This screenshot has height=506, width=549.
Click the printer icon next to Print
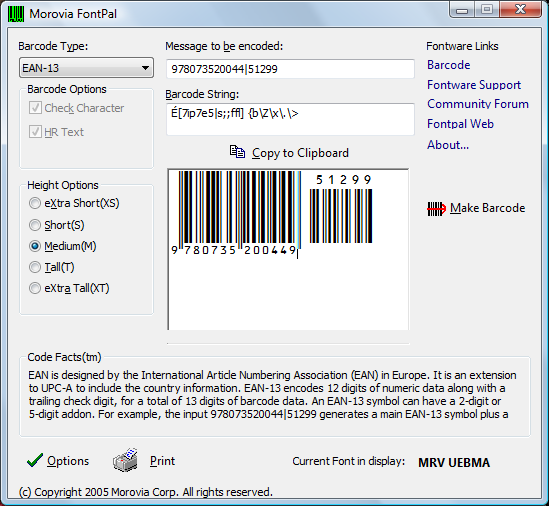point(125,460)
